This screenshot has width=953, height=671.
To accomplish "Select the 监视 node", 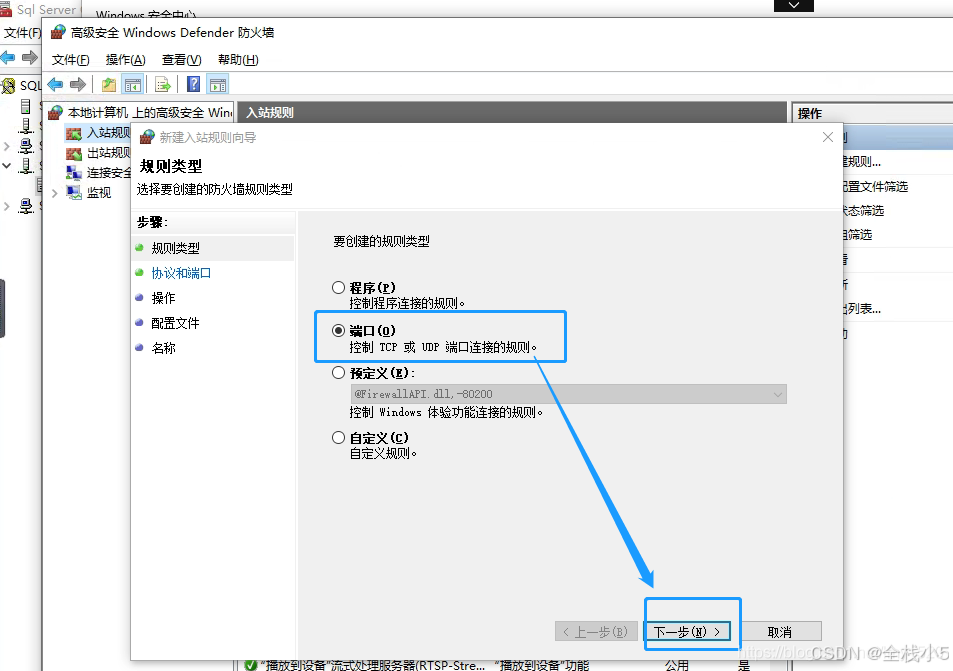I will [x=100, y=191].
